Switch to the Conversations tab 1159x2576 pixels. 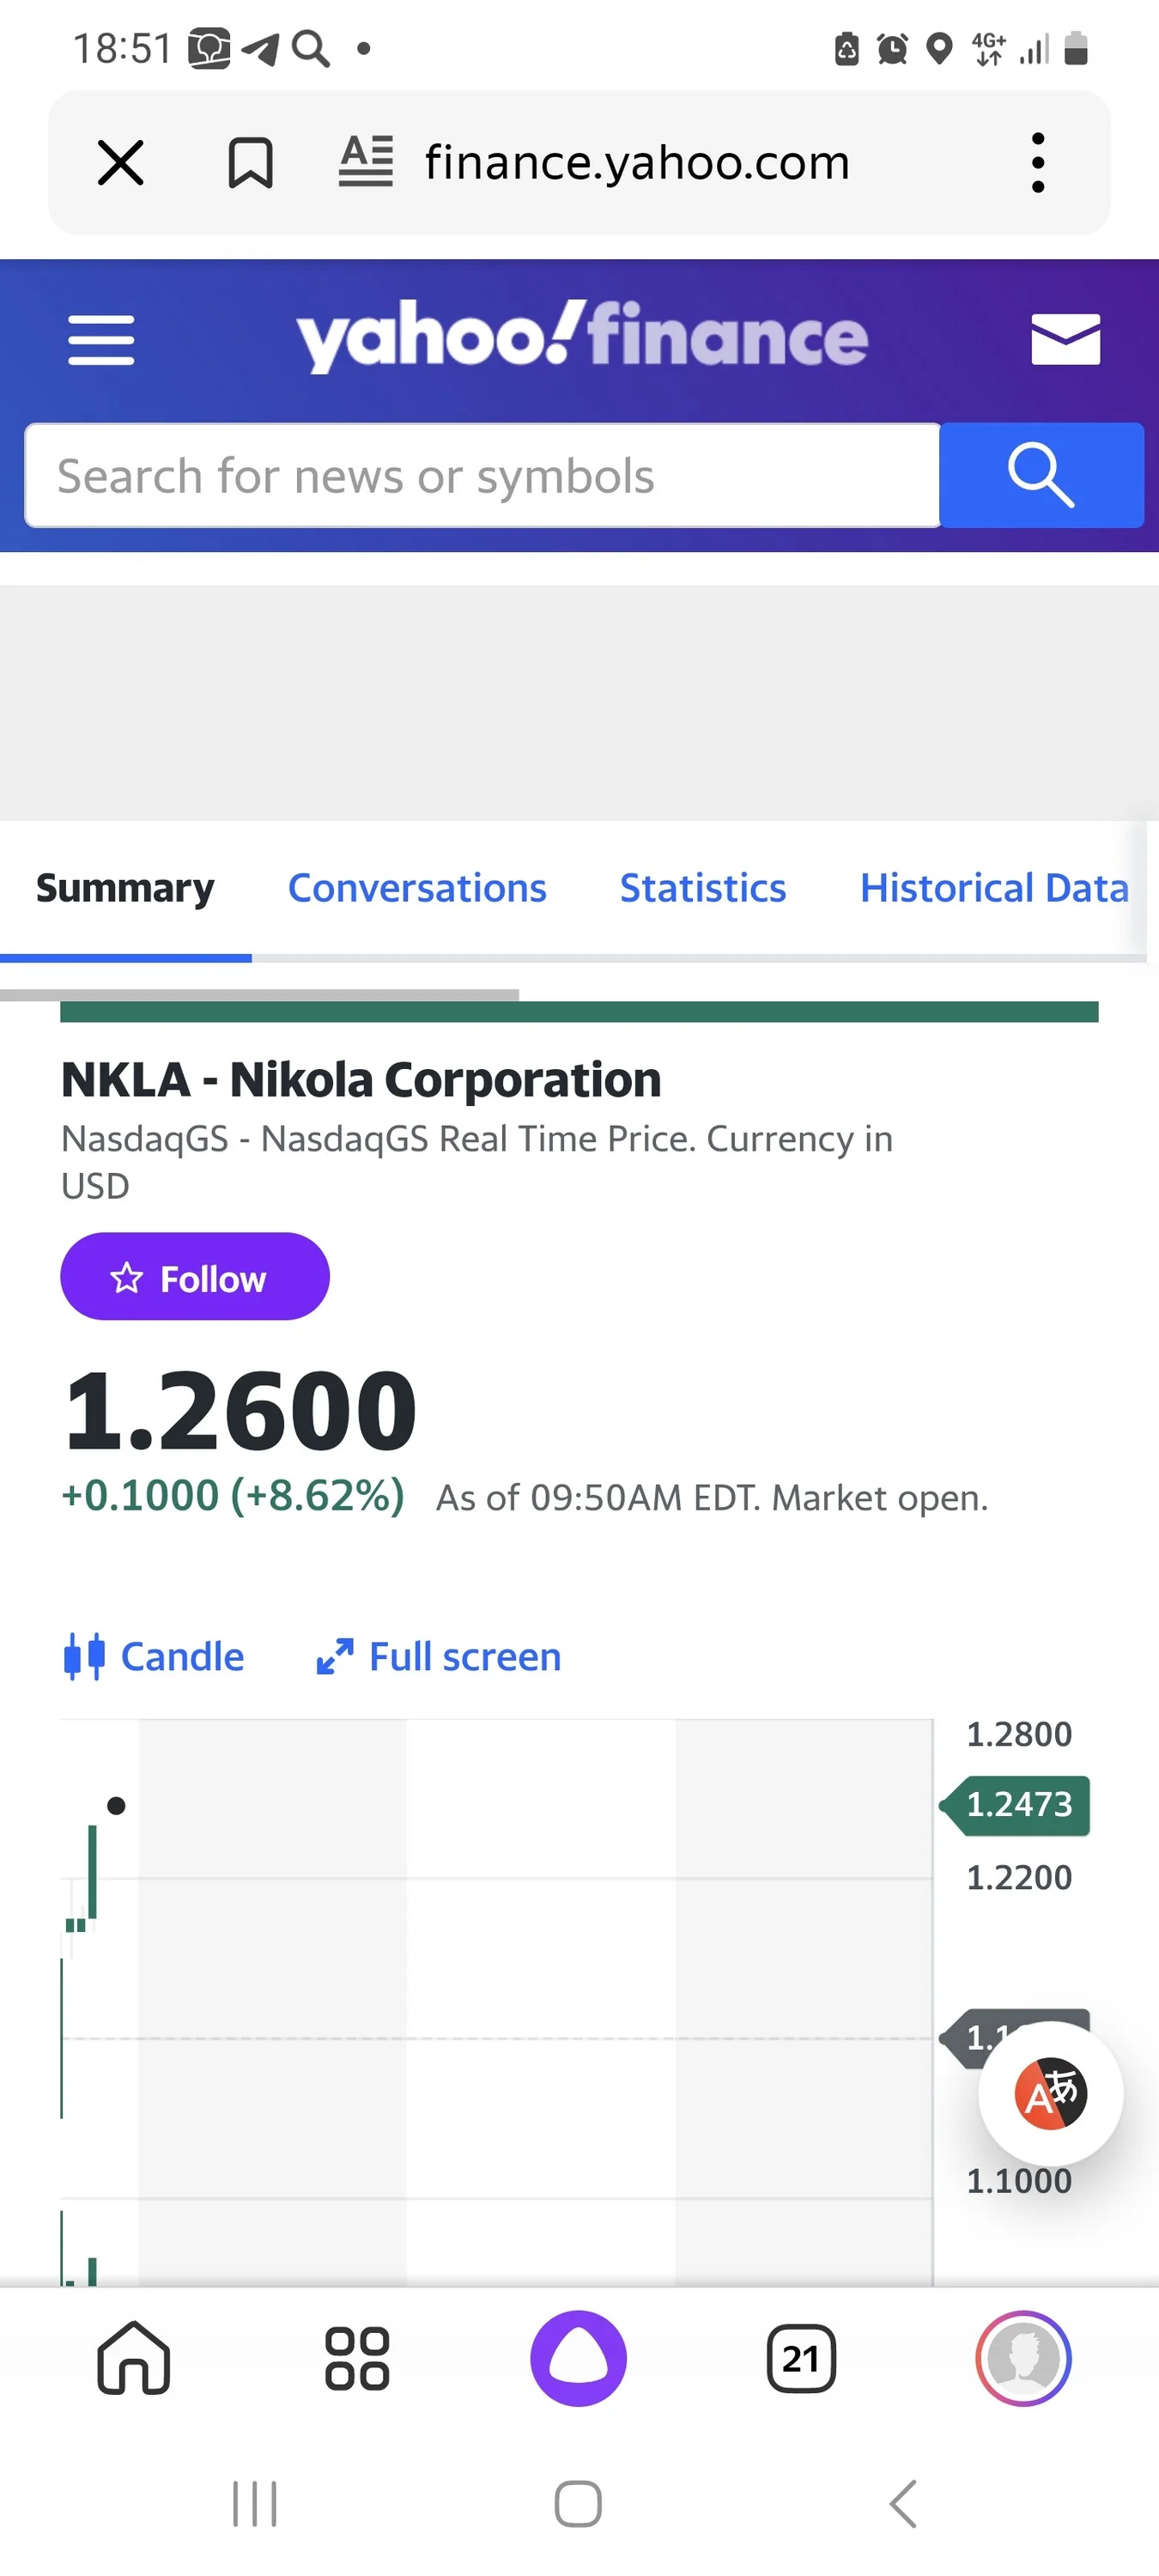417,888
